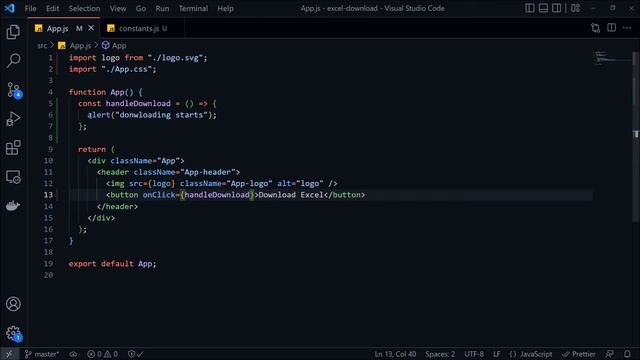Click the import "./App.css" line

[112, 69]
